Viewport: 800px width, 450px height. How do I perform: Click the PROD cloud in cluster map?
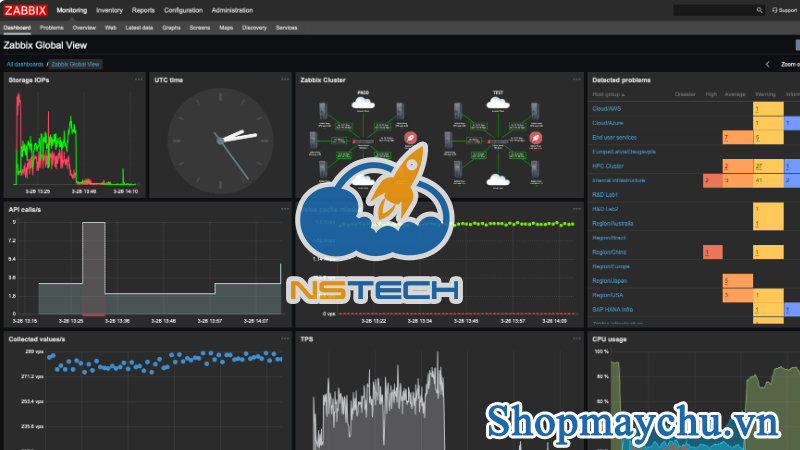point(363,101)
